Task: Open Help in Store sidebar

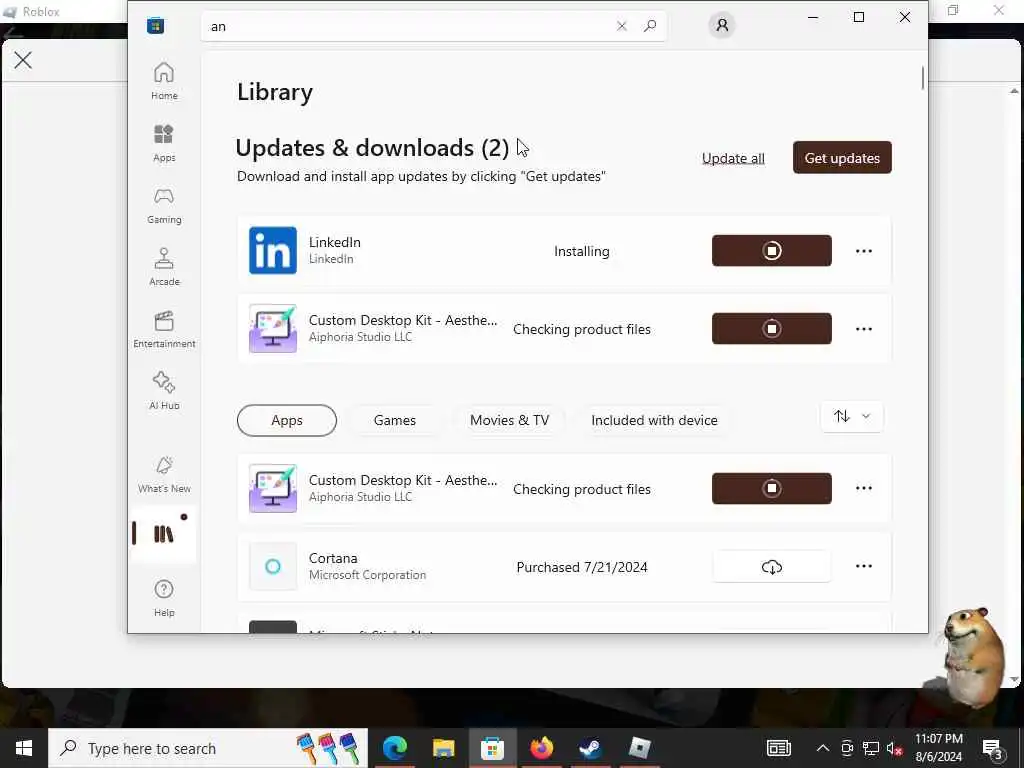Action: coord(164,598)
